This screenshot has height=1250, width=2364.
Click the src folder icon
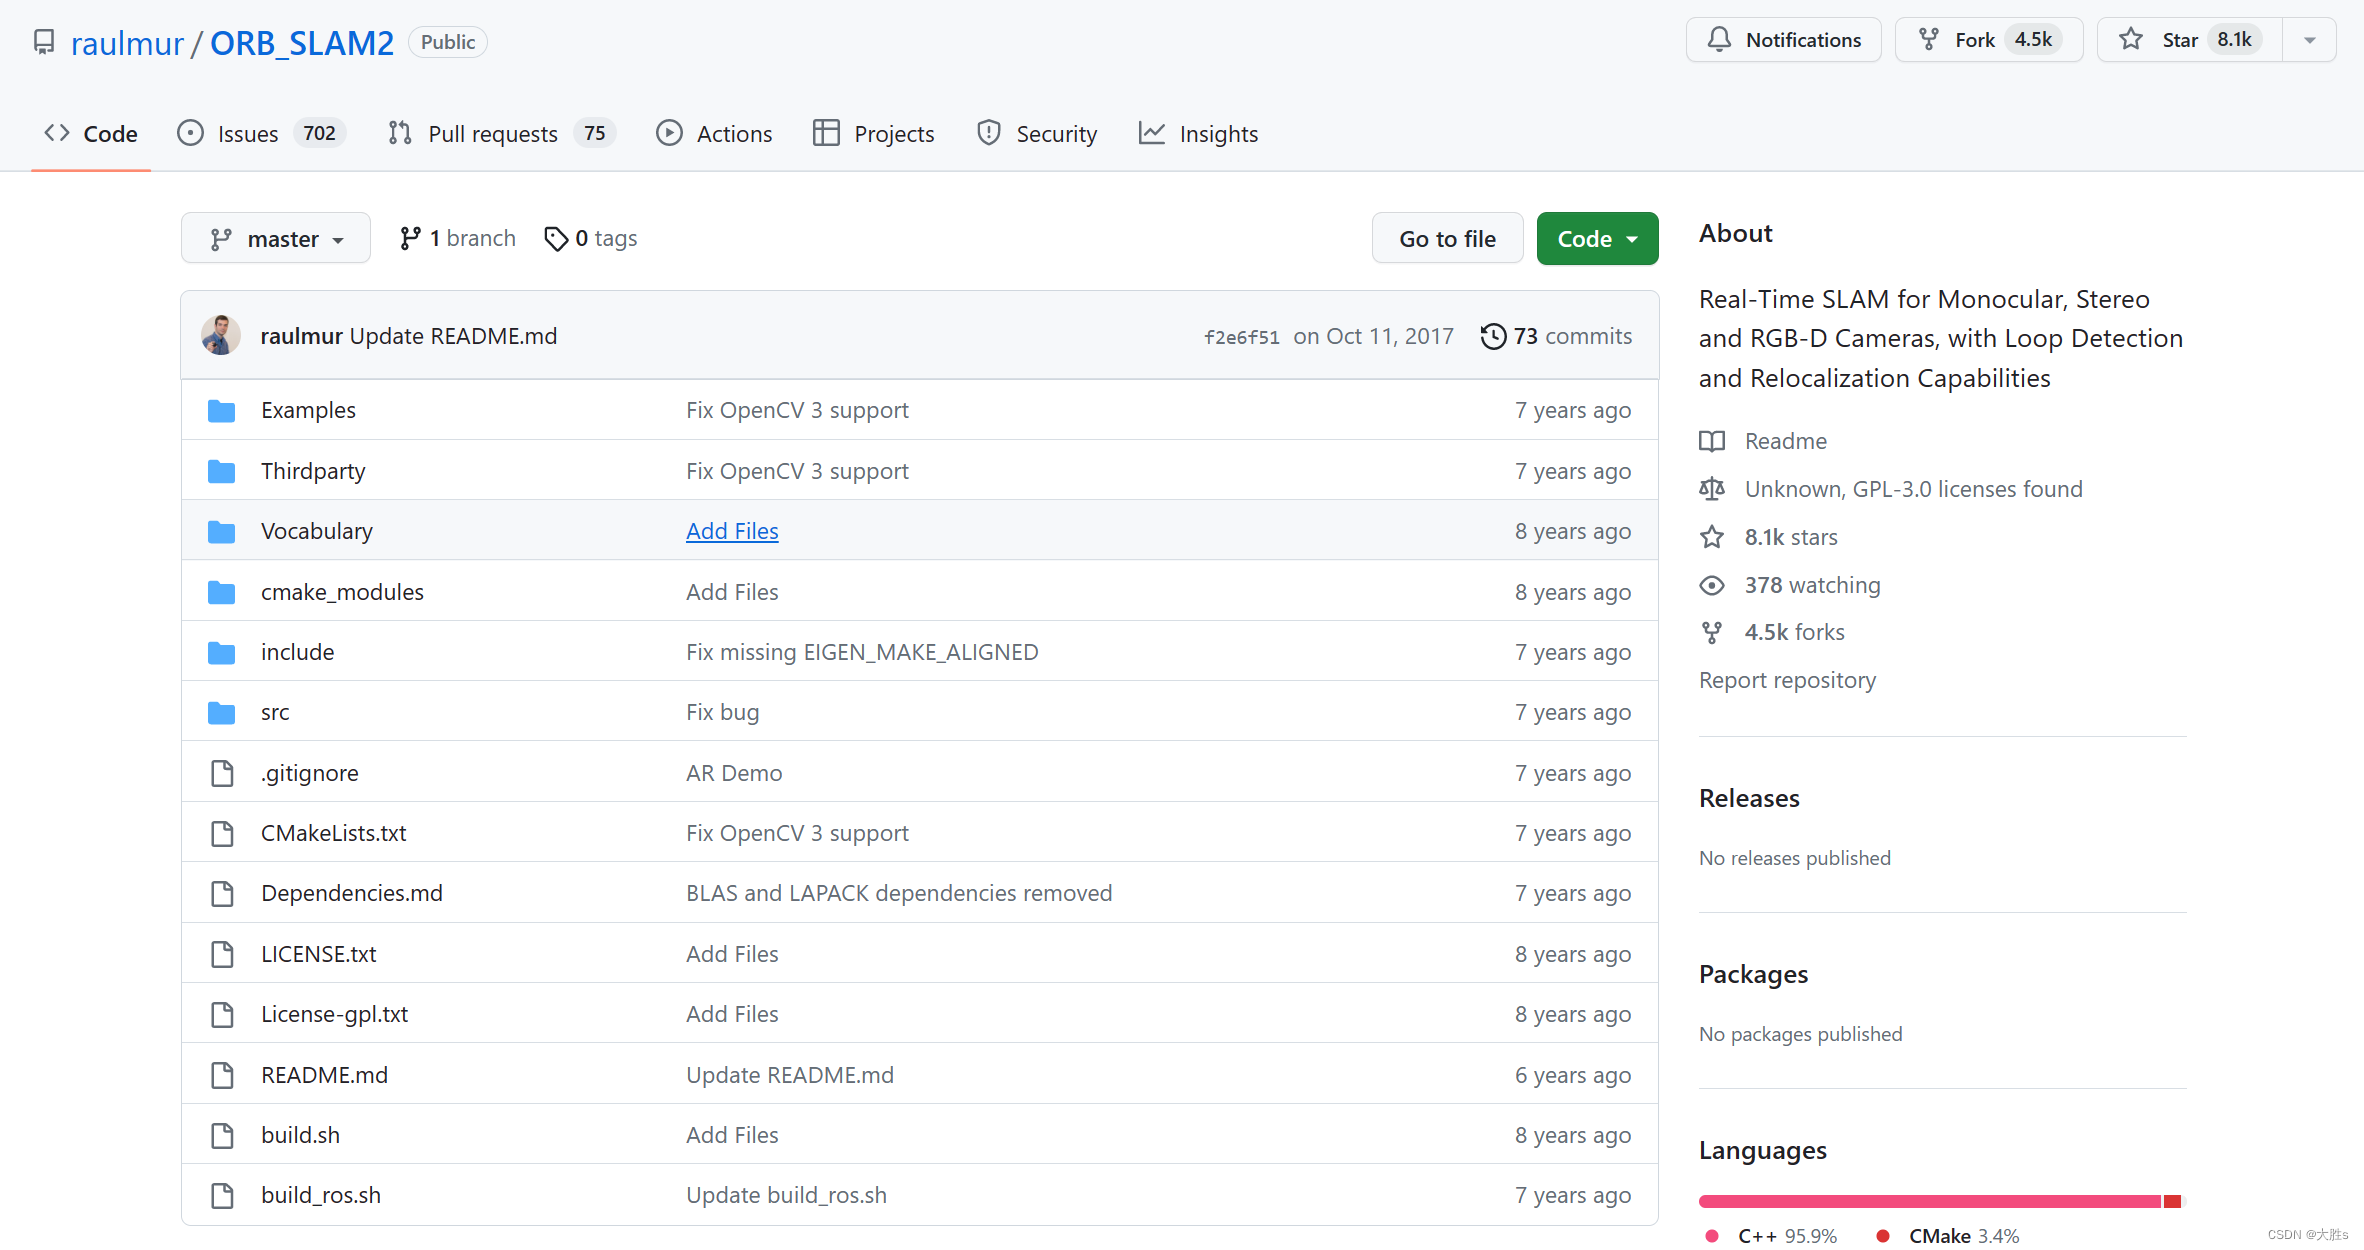pyautogui.click(x=221, y=712)
